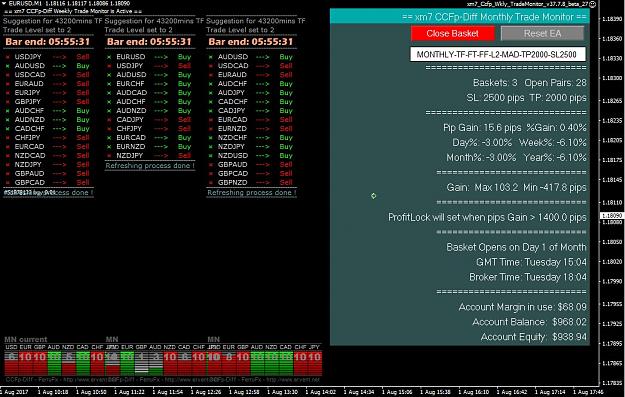
Task: Click the 'Baskets: 3' text
Action: (495, 83)
